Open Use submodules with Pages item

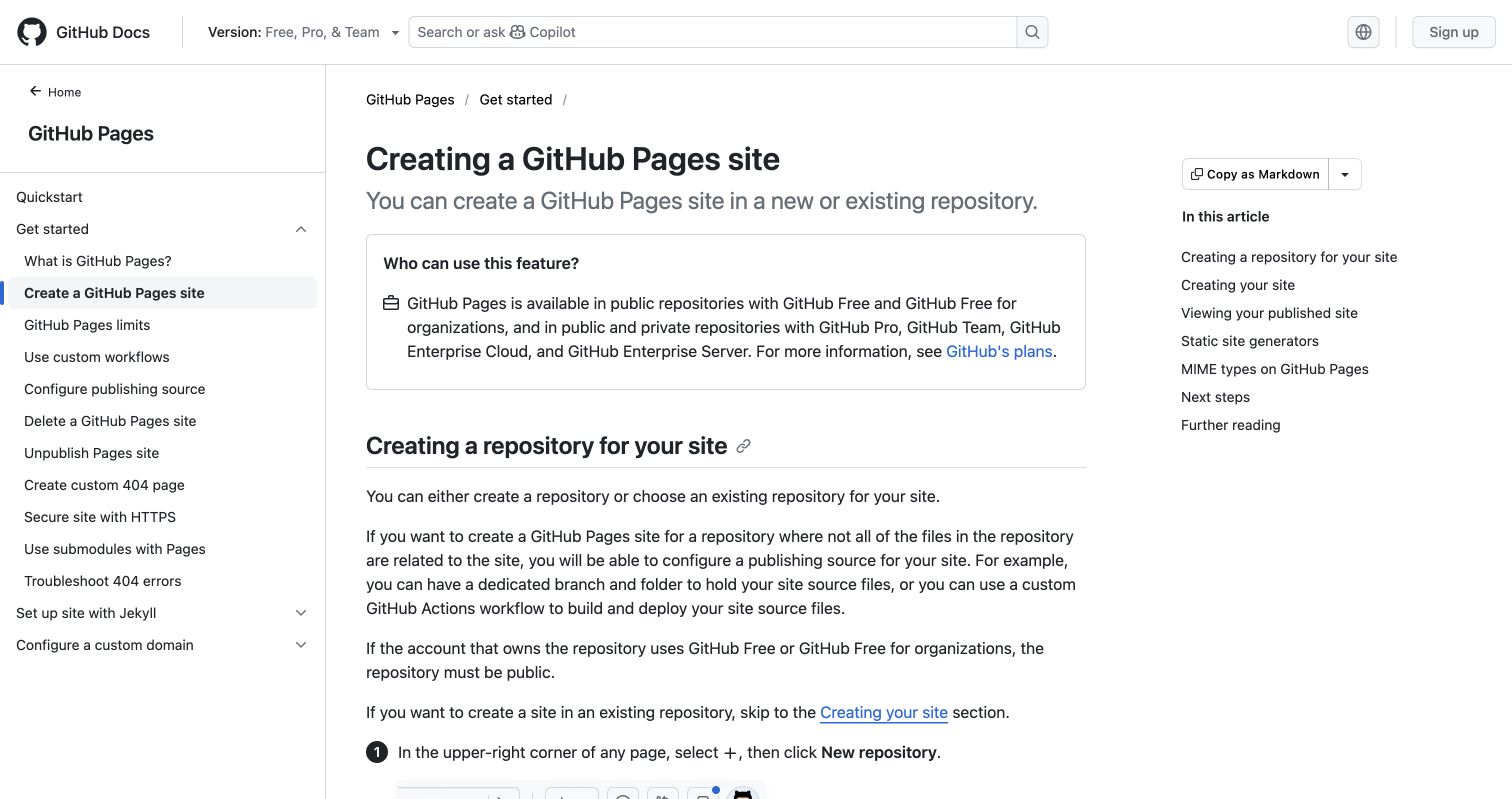pos(115,549)
